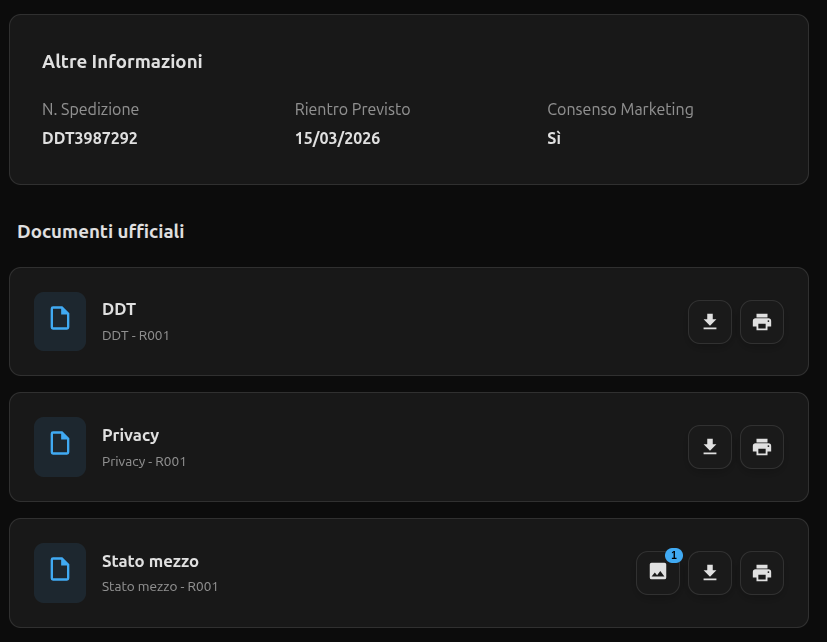The image size is (827, 642).
Task: Click the 'Privacy - R001' subtitle
Action: 144,462
